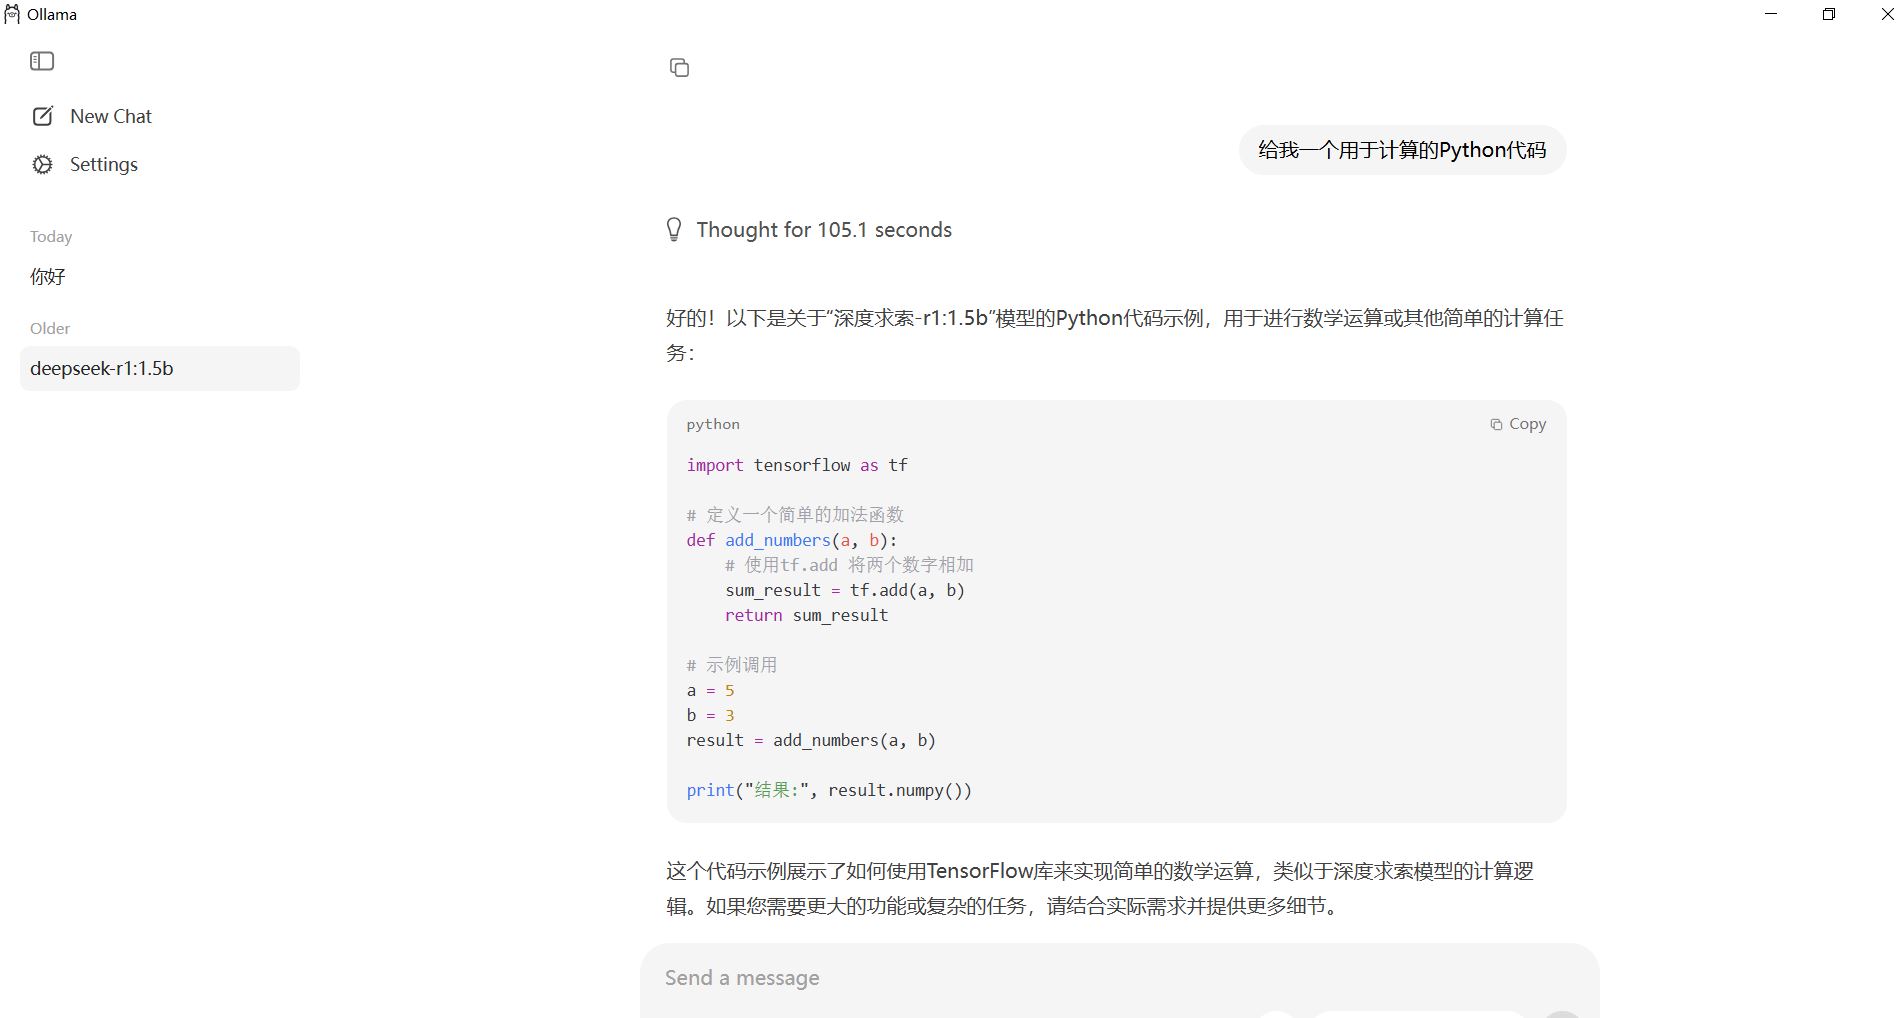This screenshot has height=1018, width=1901.
Task: Open the Ollama app icon in title bar
Action: click(x=12, y=14)
